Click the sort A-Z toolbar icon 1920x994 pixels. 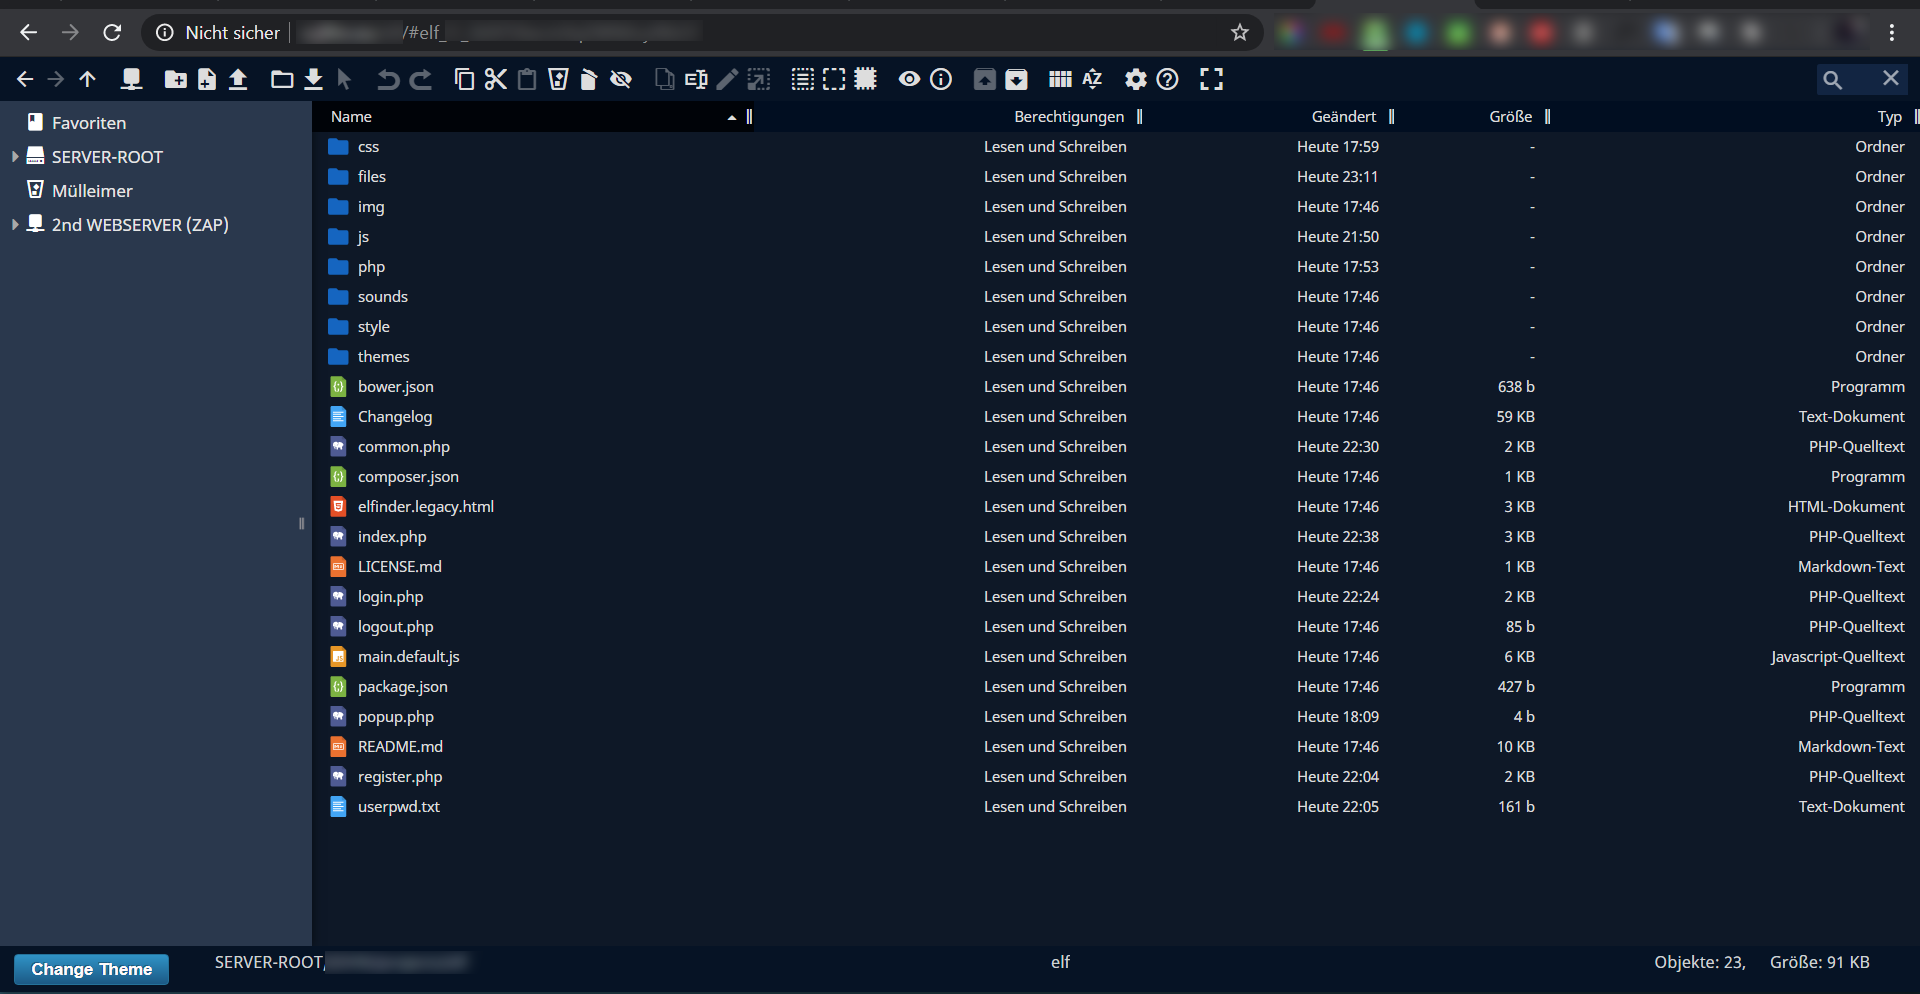click(x=1092, y=79)
